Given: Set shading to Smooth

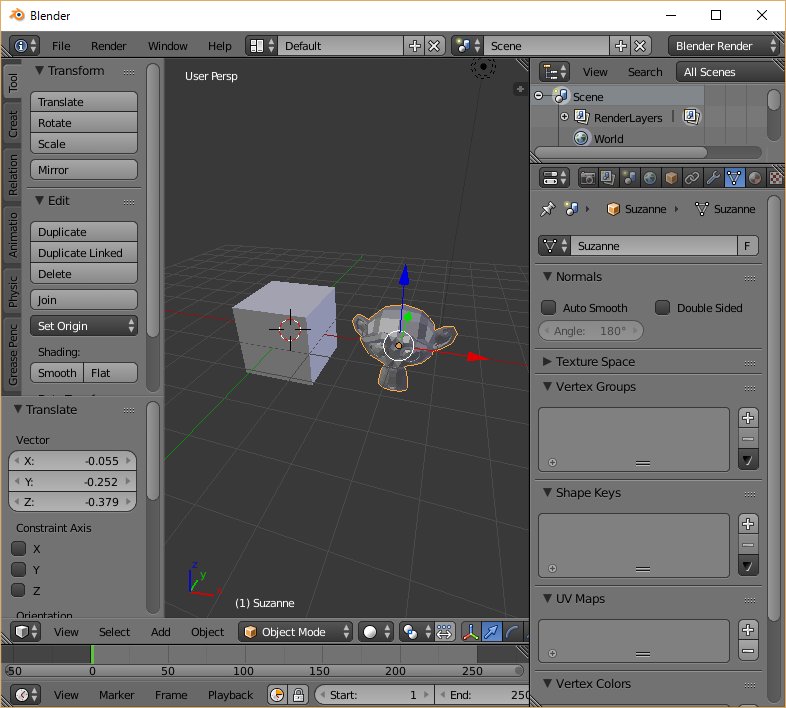Looking at the screenshot, I should pos(57,373).
